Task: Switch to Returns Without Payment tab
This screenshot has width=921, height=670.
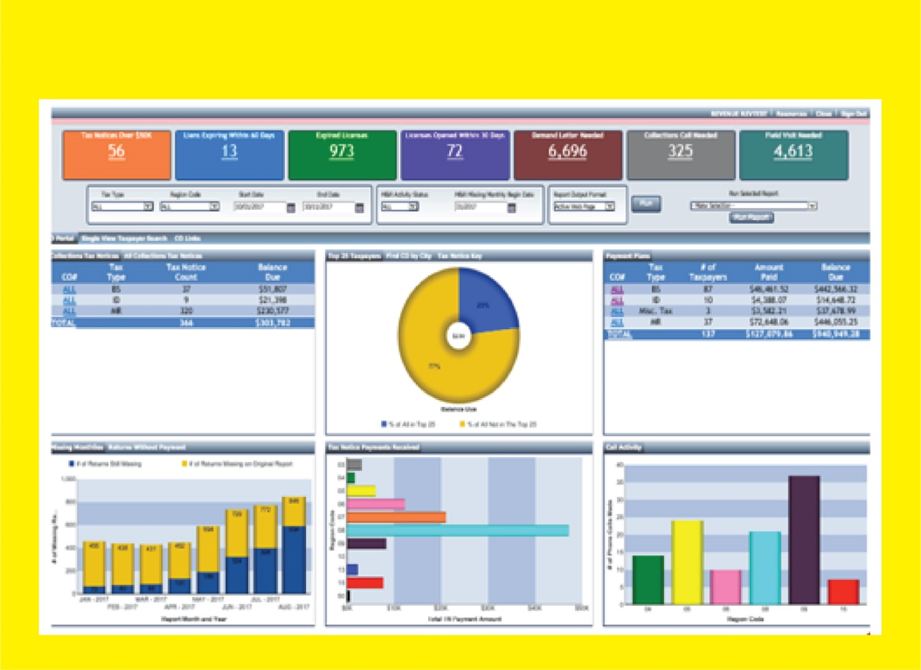Action: point(147,447)
